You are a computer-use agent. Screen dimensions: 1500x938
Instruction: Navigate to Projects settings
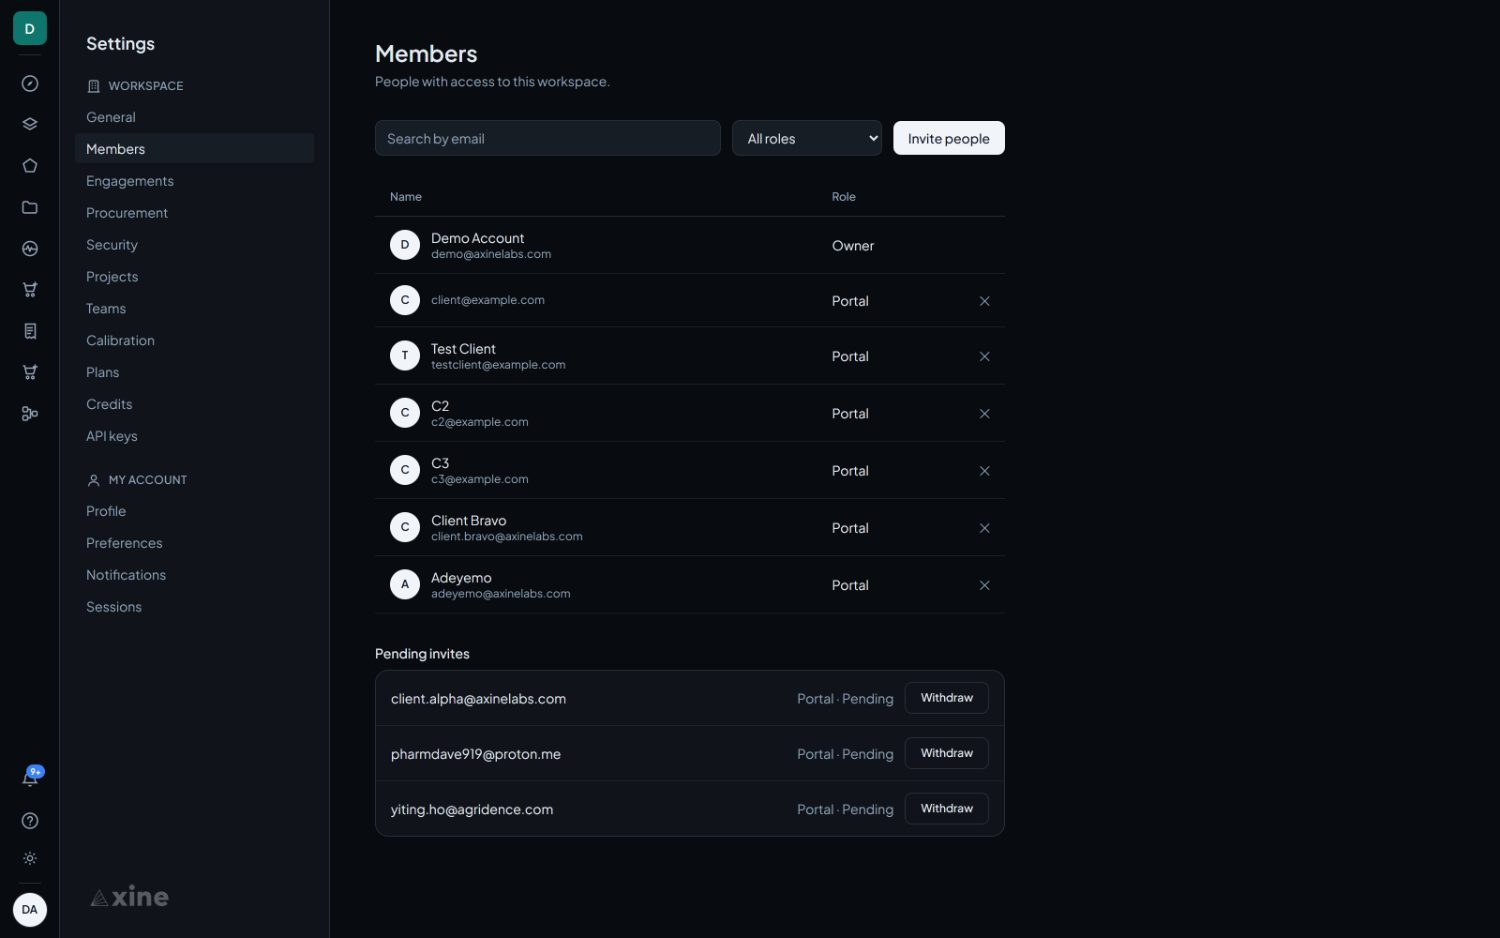point(194,277)
